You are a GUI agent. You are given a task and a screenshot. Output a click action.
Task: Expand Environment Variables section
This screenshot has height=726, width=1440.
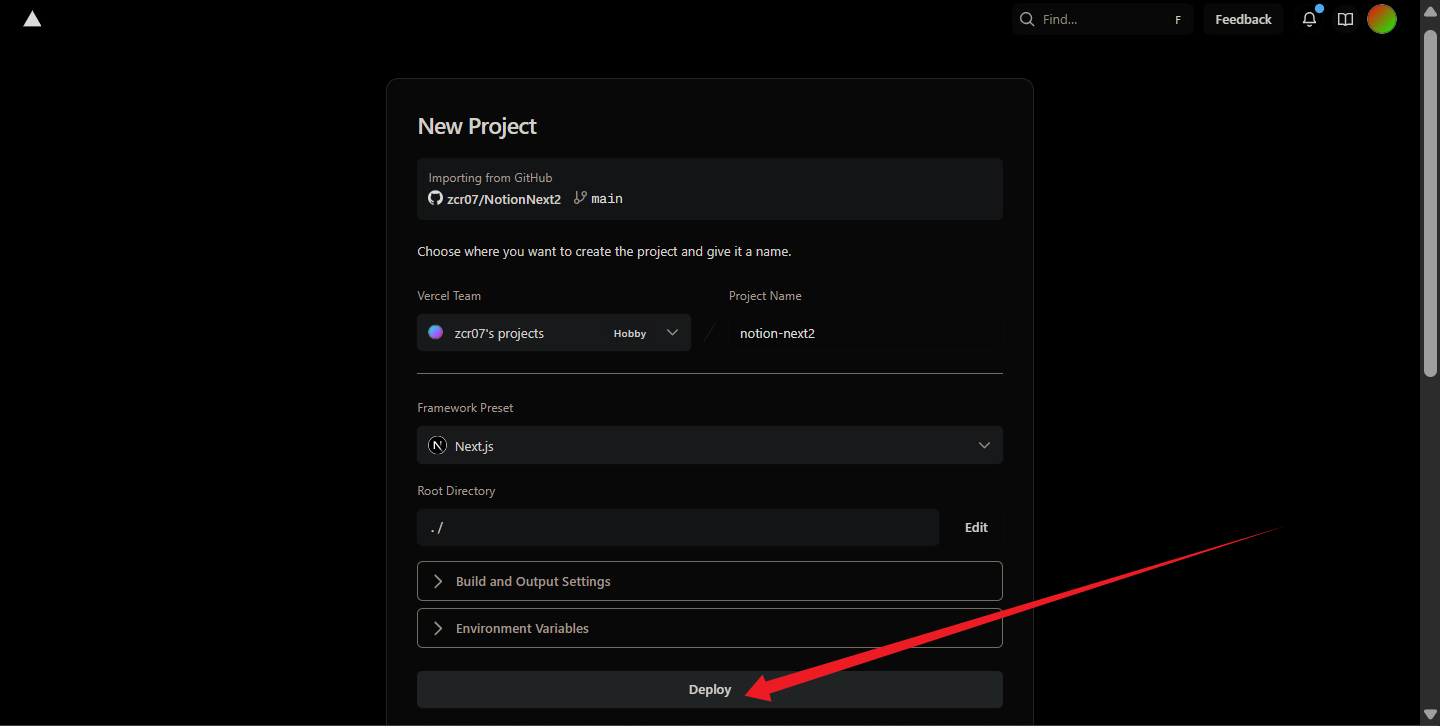710,628
